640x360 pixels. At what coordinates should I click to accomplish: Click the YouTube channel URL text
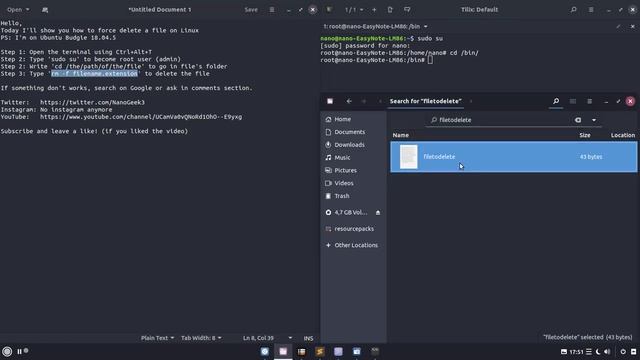[141, 117]
